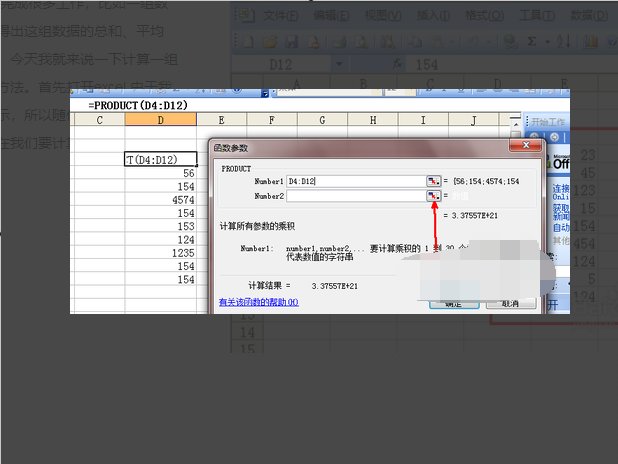The image size is (618, 464).
Task: Click the Excel document icon left of 文件
Action: click(x=246, y=15)
